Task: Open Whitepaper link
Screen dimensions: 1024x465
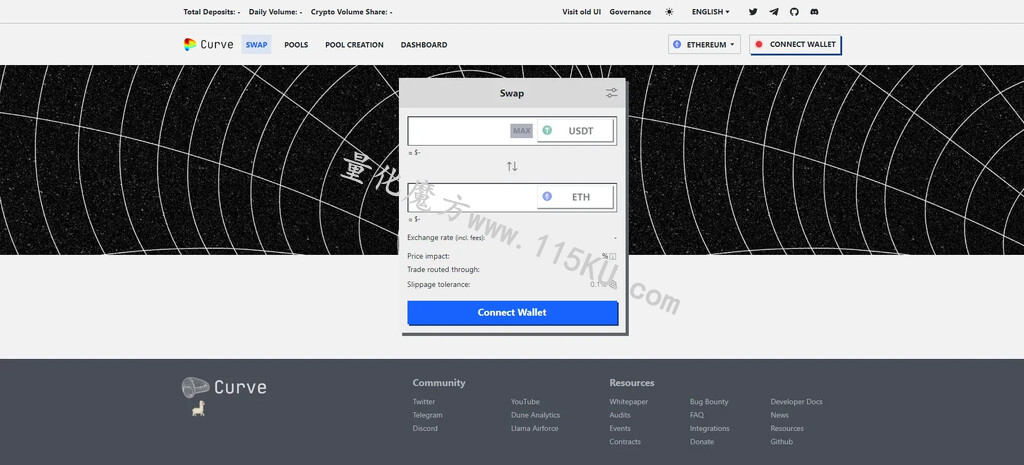Action: (x=628, y=402)
